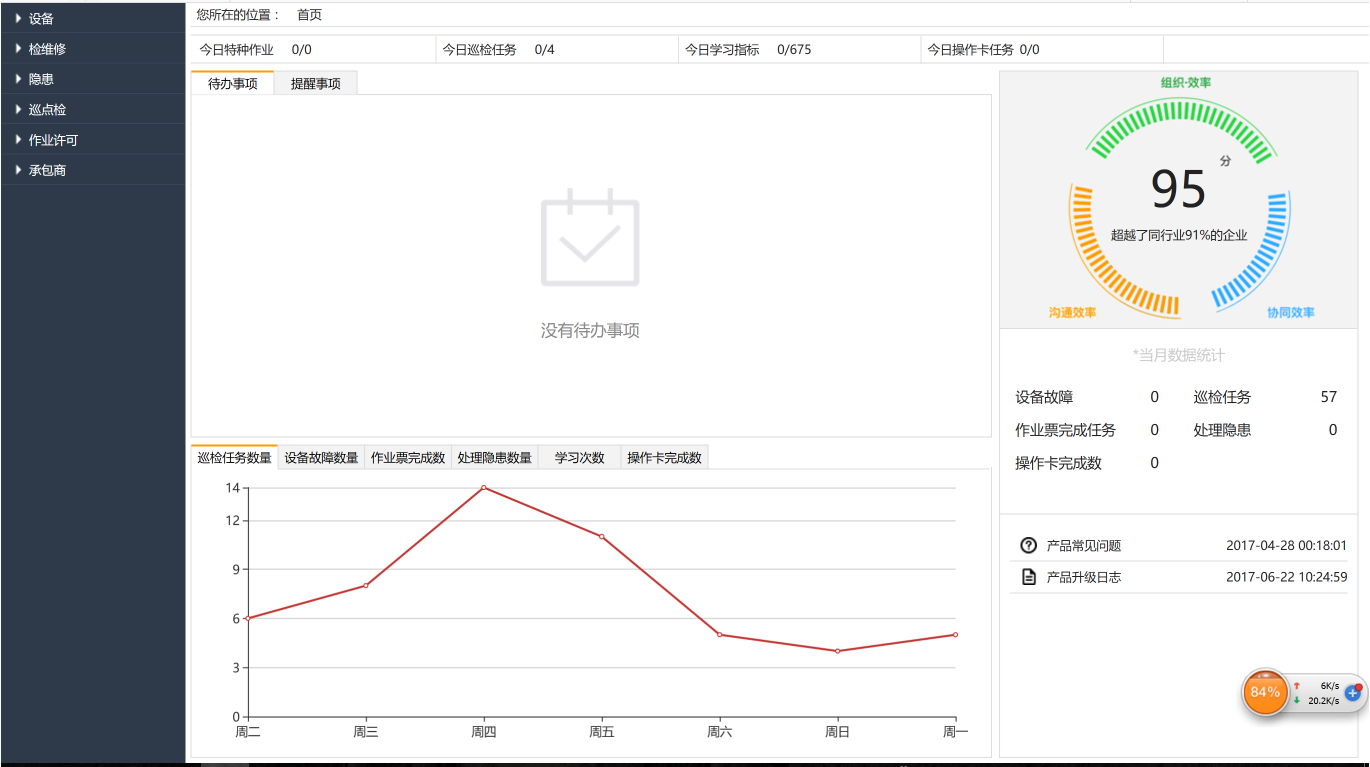Click the 周四 peak data point on chart
The width and height of the screenshot is (1370, 767).
484,488
